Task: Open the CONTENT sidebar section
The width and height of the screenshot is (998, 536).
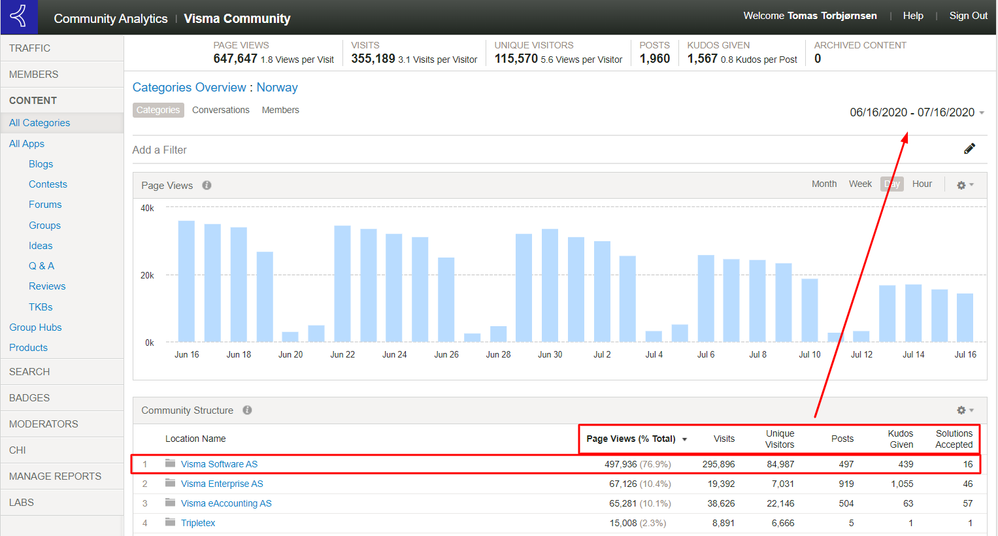Action: pos(62,101)
